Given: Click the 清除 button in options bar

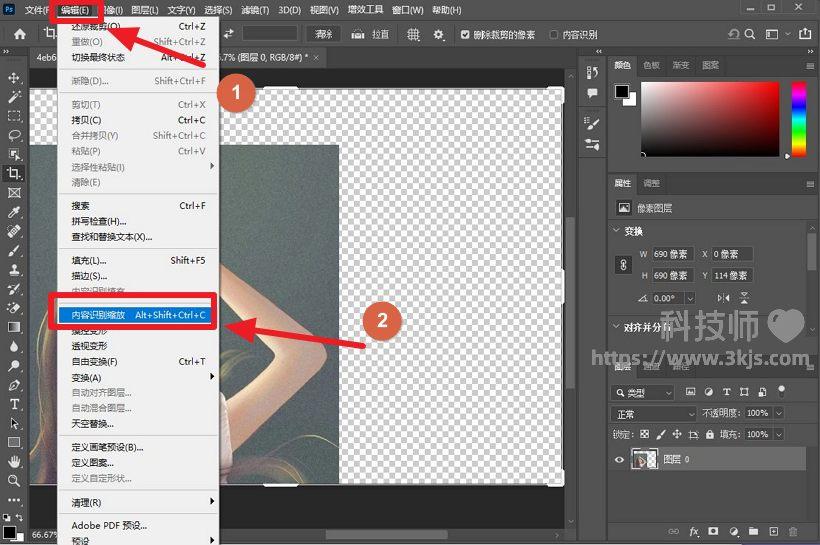Looking at the screenshot, I should coord(323,35).
